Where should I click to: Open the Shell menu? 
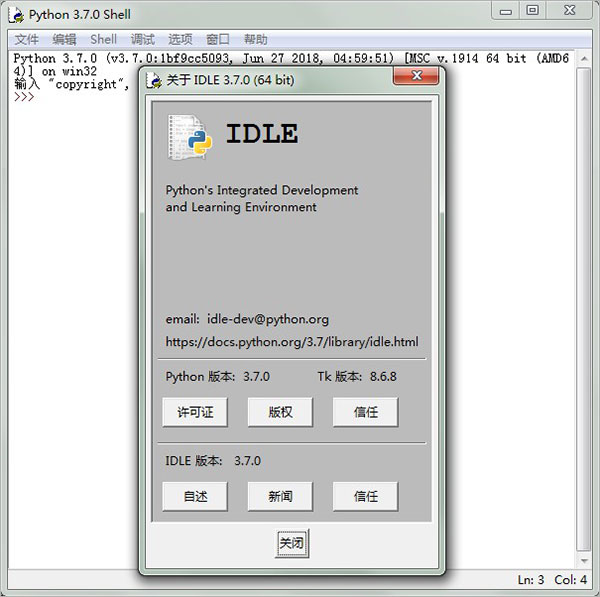point(103,39)
